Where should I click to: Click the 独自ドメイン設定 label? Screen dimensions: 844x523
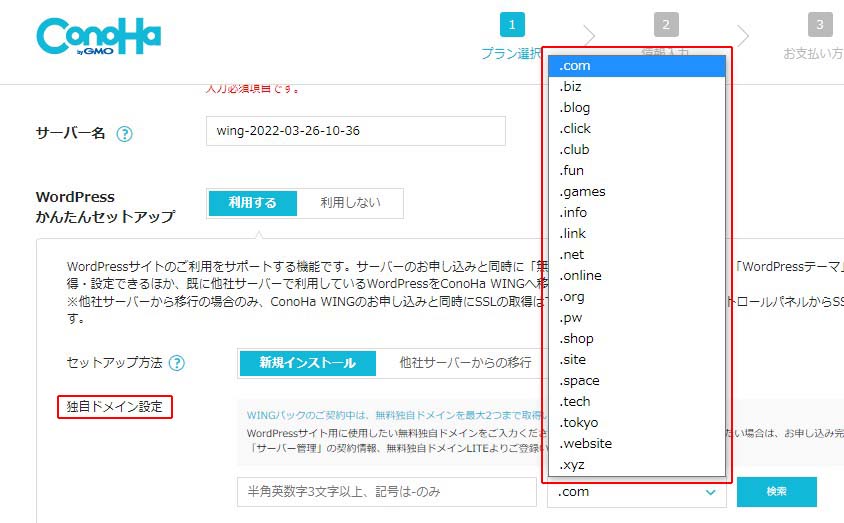click(x=115, y=407)
